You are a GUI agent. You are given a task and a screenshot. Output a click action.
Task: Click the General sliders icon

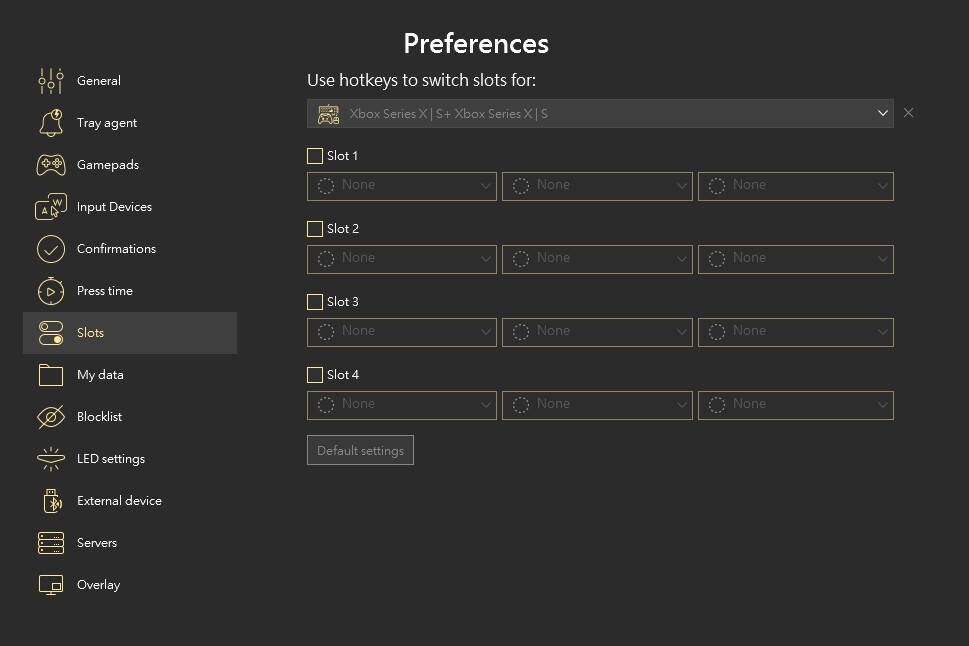[50, 81]
